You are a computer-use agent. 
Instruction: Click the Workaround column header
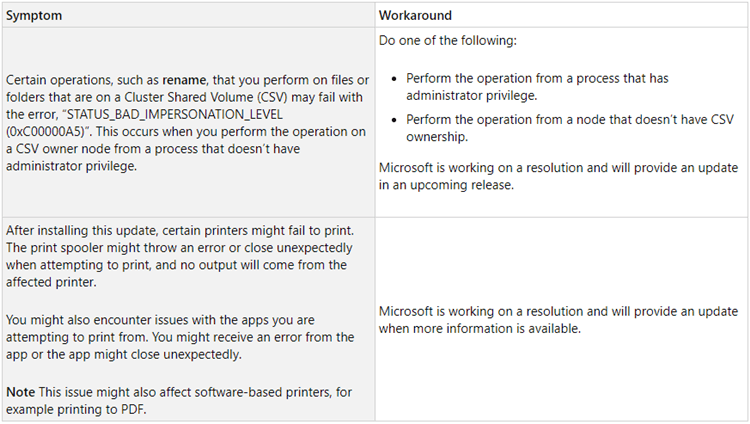(415, 15)
